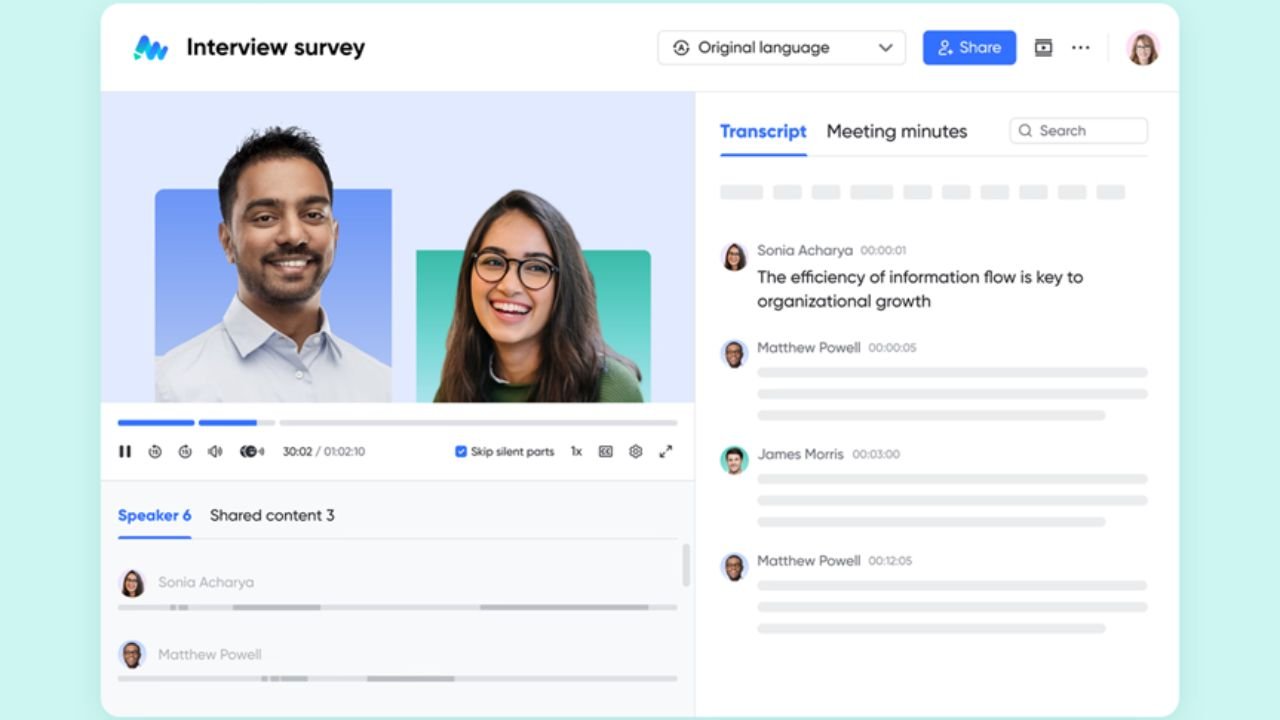Rewind 15 seconds using skip-back icon
The width and height of the screenshot is (1280, 720).
(153, 451)
